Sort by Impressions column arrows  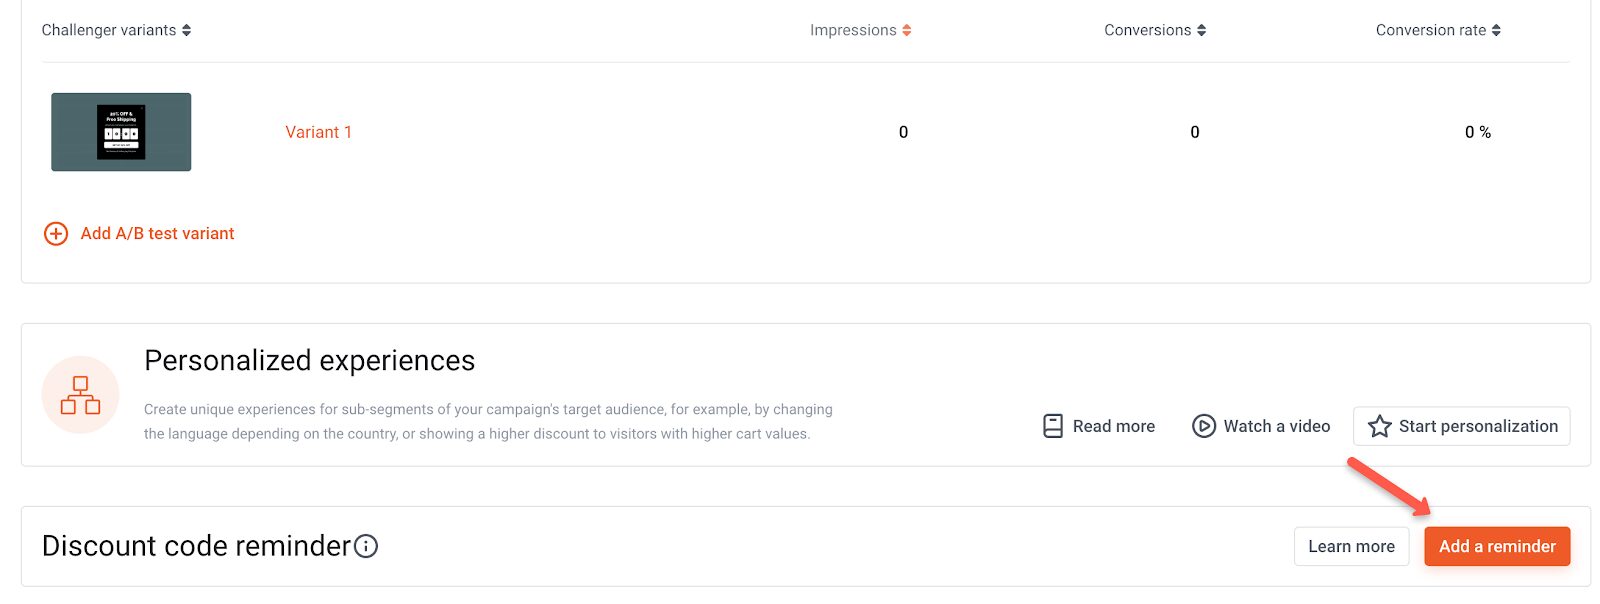907,30
